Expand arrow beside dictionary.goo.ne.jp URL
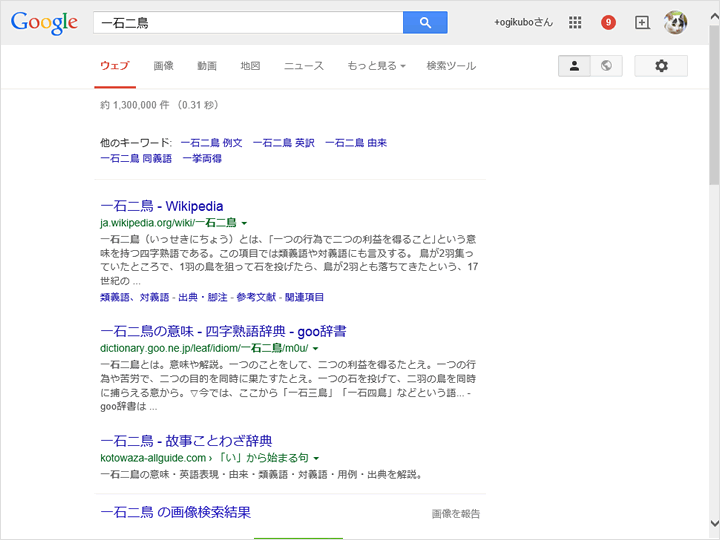This screenshot has width=720, height=540. coord(315,349)
